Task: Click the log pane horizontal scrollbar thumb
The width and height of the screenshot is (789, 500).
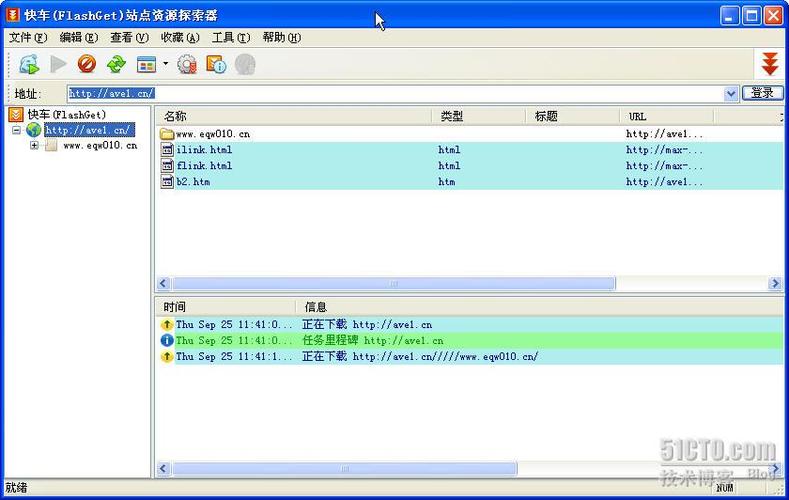Action: click(345, 469)
